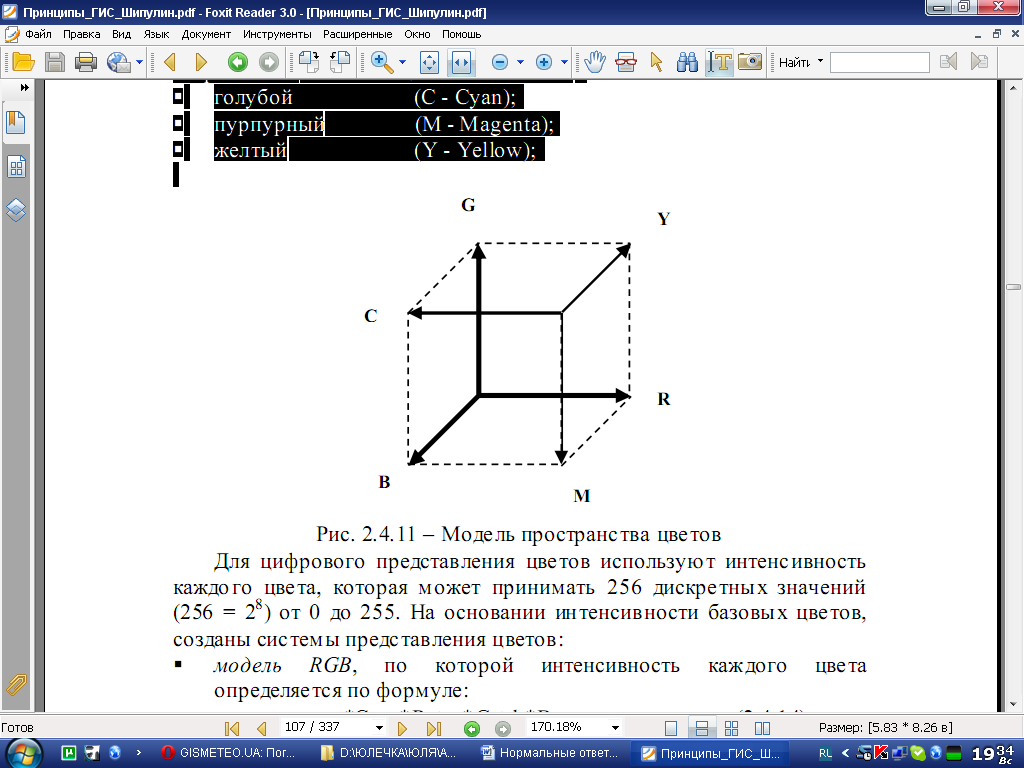The width and height of the screenshot is (1024, 768).
Task: Open the Attachments paperclip panel
Action: coord(16,685)
